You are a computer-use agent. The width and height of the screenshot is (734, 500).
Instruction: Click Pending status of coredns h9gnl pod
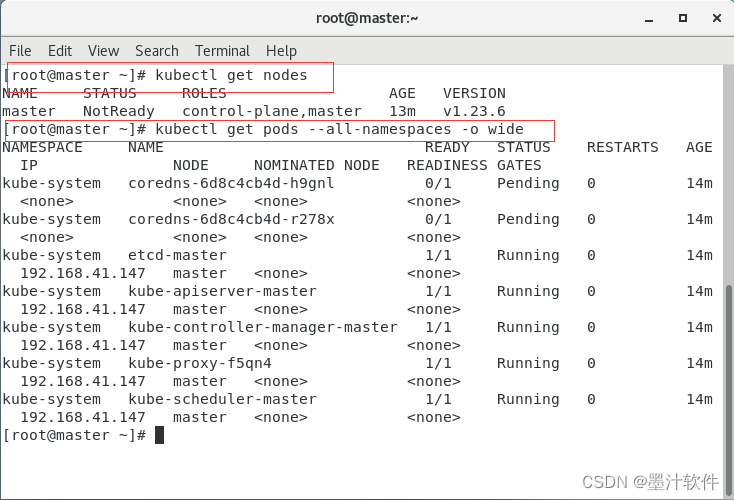click(528, 183)
